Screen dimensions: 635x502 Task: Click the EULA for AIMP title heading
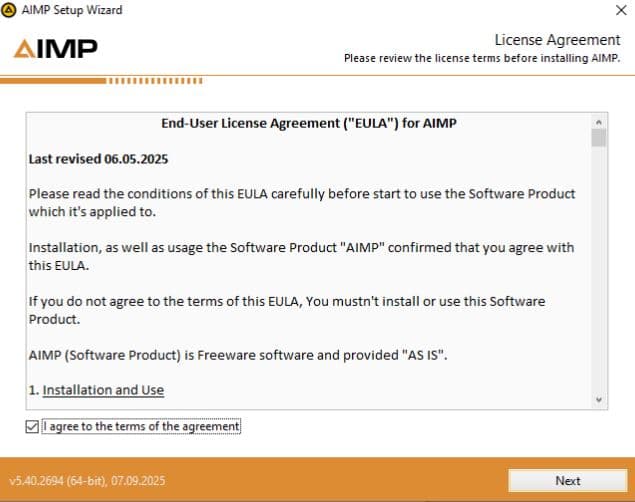(309, 123)
